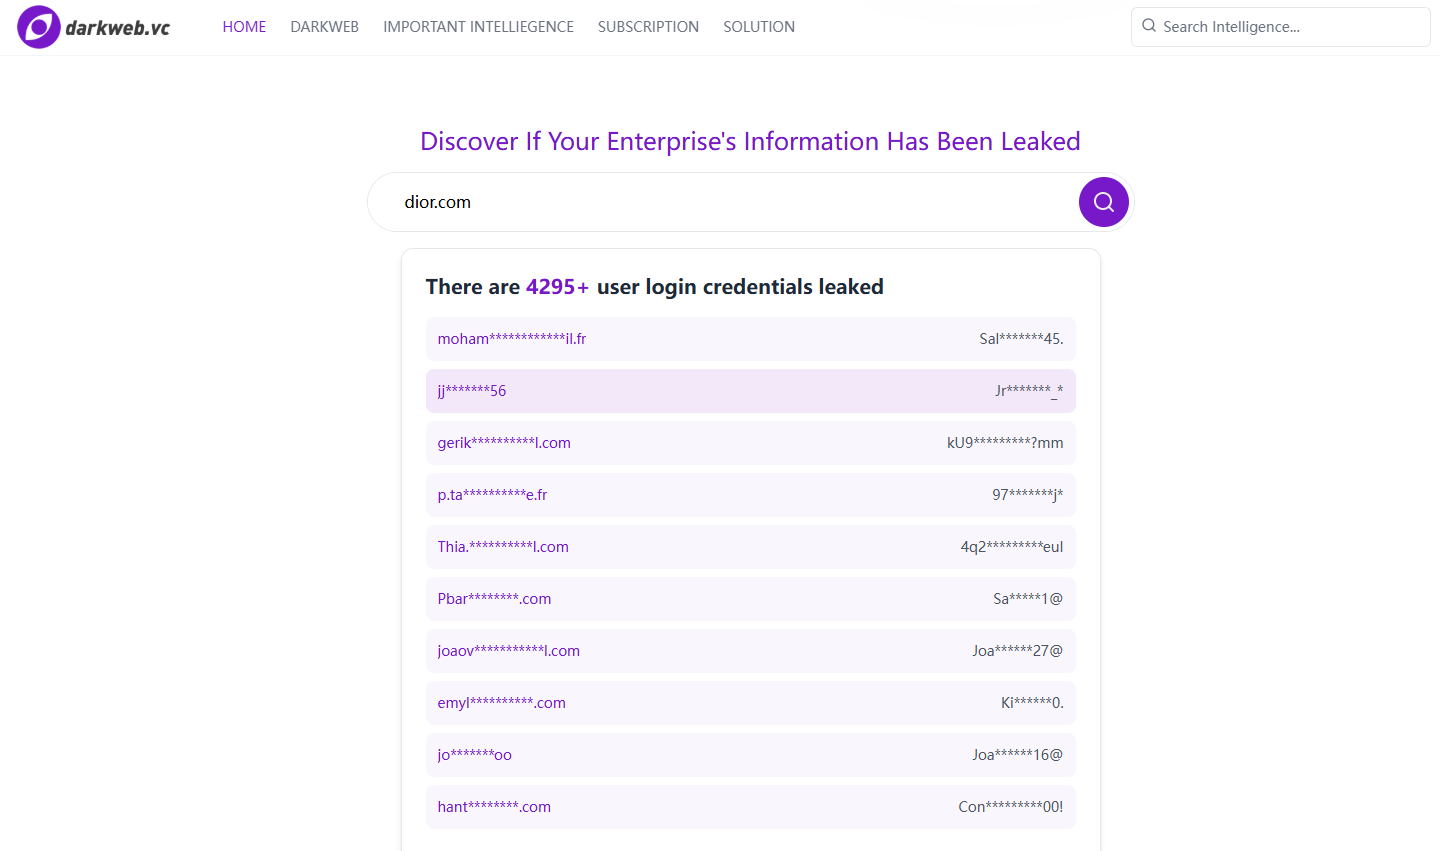Click the masked password Joa******16@
The height and width of the screenshot is (851, 1440).
1018,755
